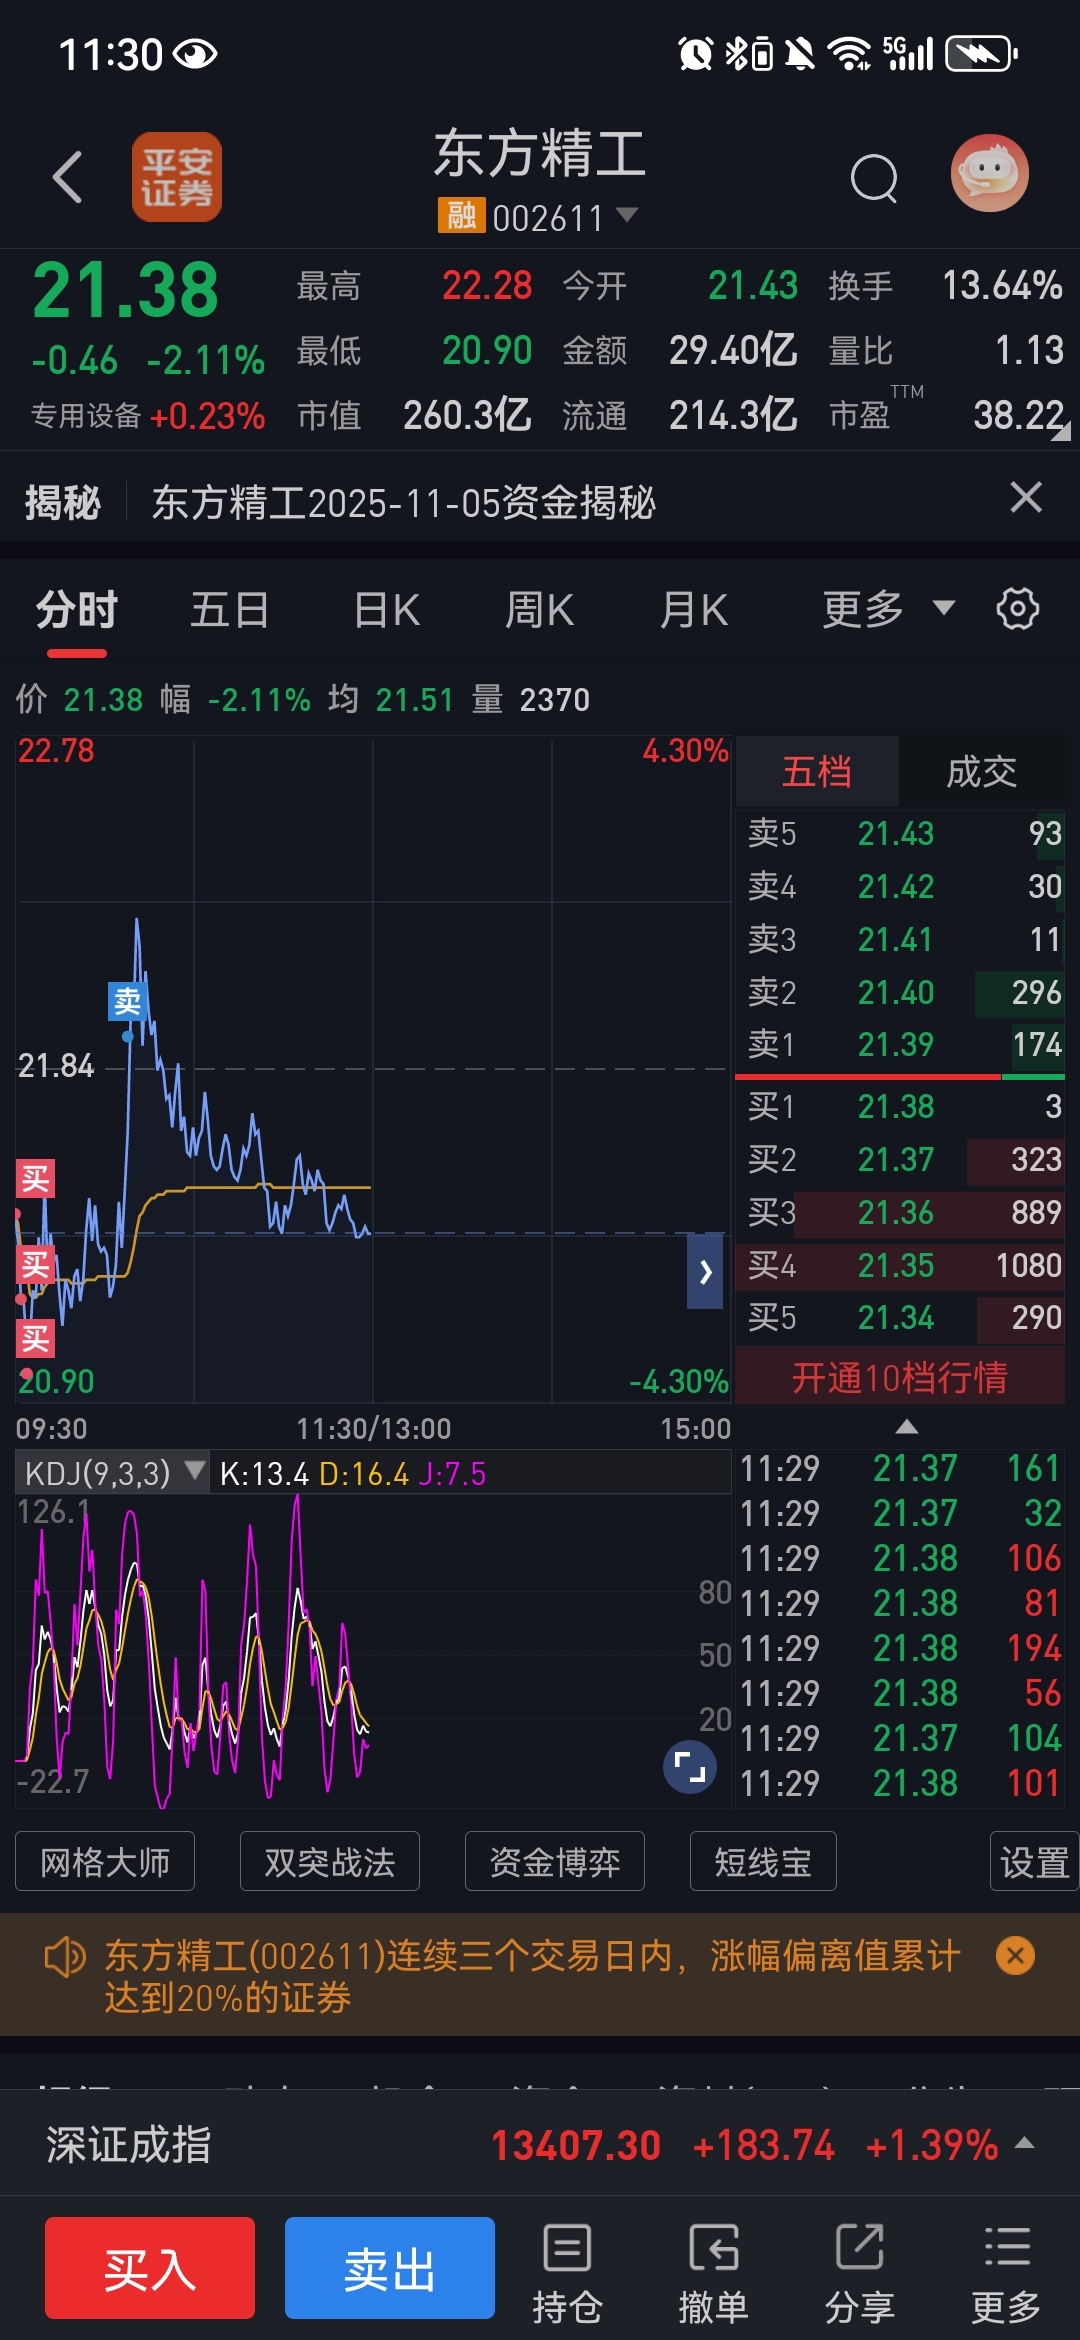
Task: Select 买4 price 21.35 row
Action: [x=900, y=1265]
